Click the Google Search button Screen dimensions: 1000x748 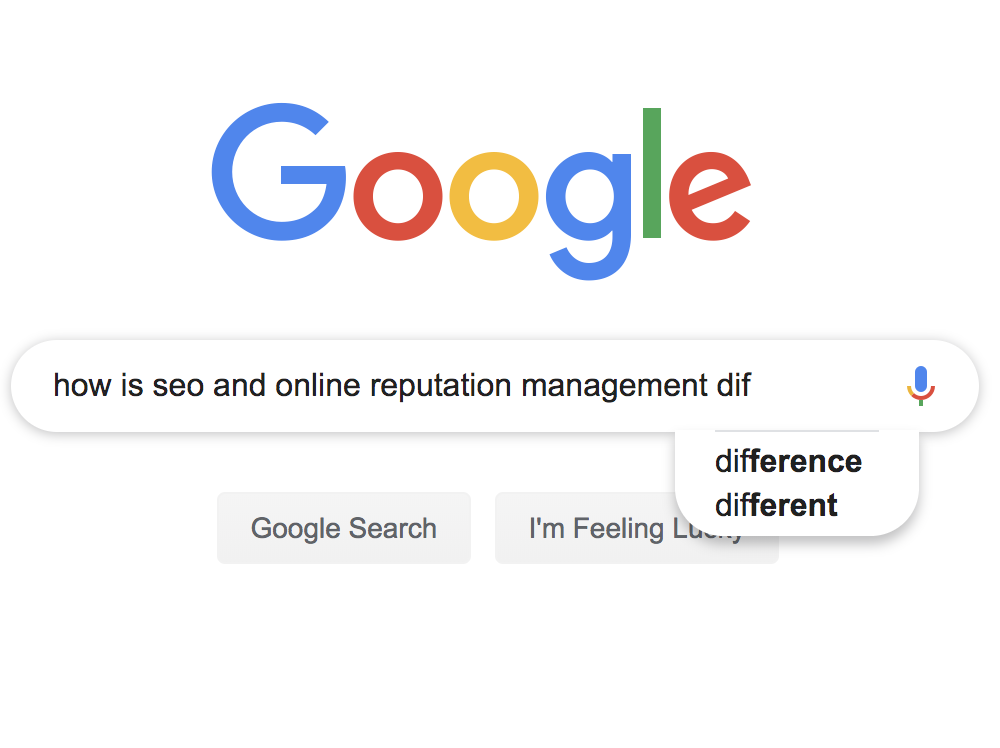(x=344, y=528)
